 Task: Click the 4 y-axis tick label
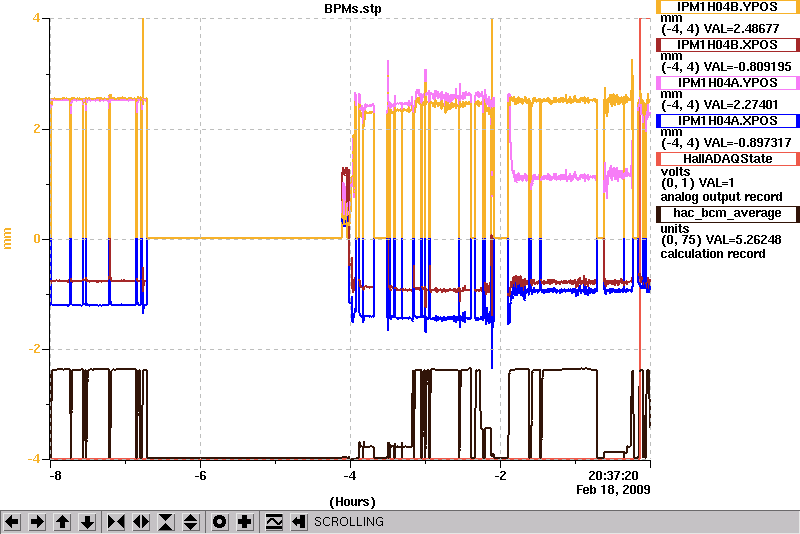[36, 18]
